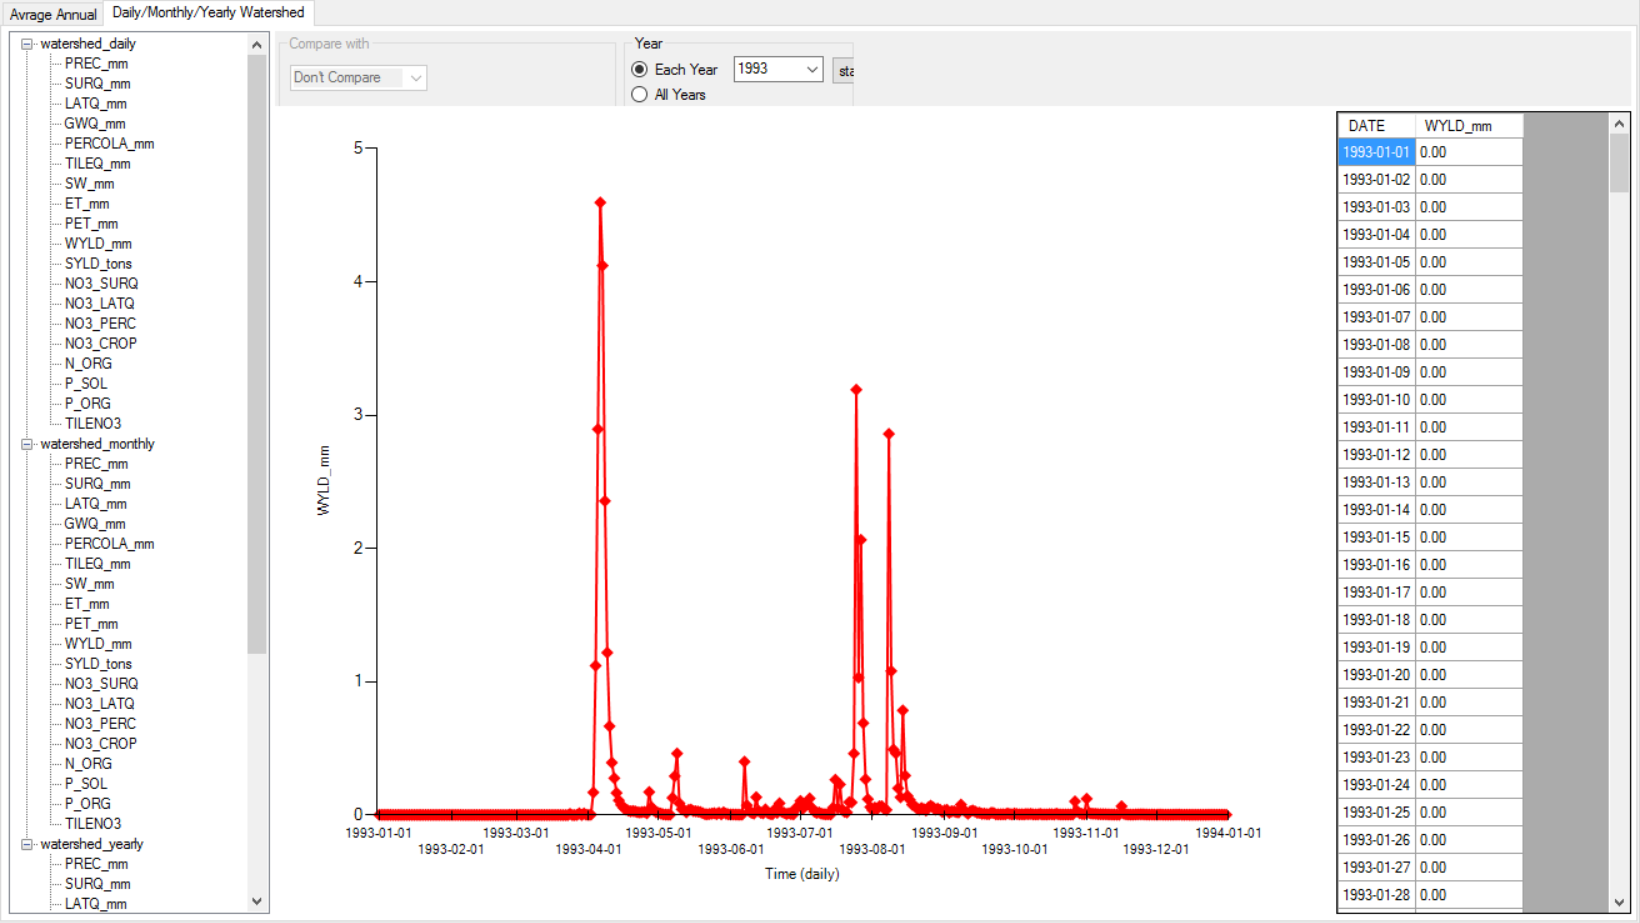Select NO3_LATQ under watershed_daily
Viewport: 1640px width, 923px height.
pos(99,304)
